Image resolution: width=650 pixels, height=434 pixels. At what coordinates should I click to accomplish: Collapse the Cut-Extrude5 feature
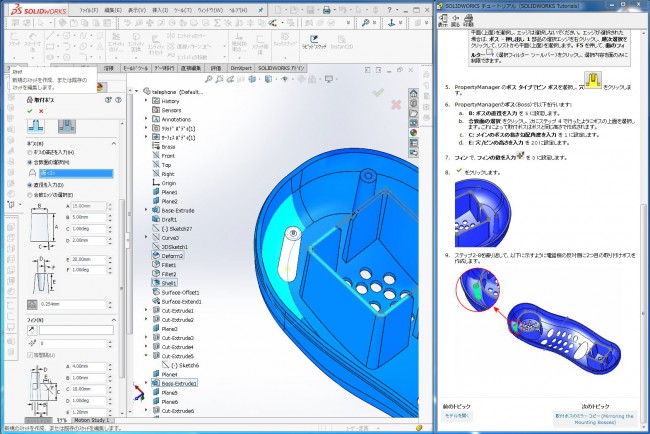coord(146,356)
